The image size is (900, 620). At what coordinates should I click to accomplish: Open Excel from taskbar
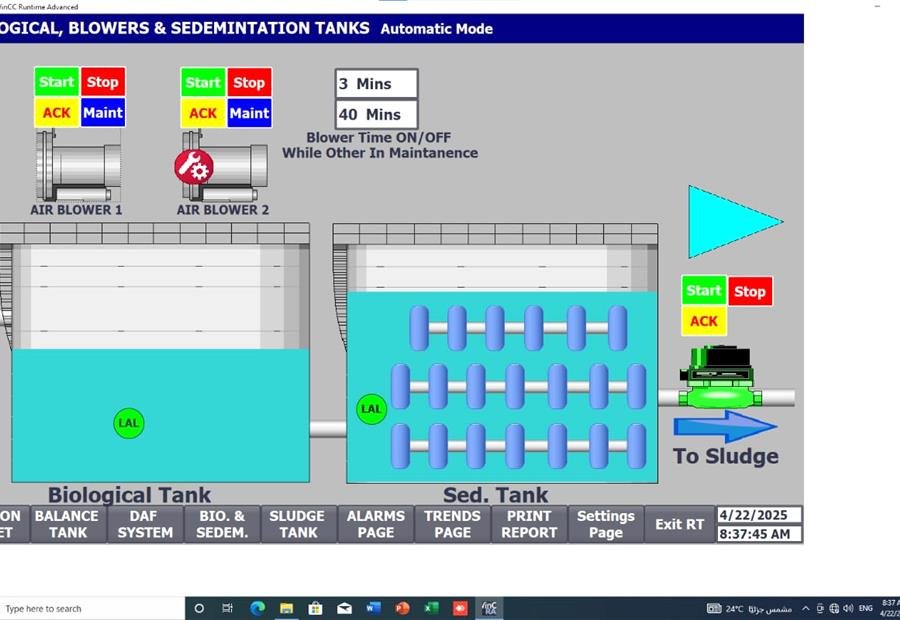tap(431, 609)
